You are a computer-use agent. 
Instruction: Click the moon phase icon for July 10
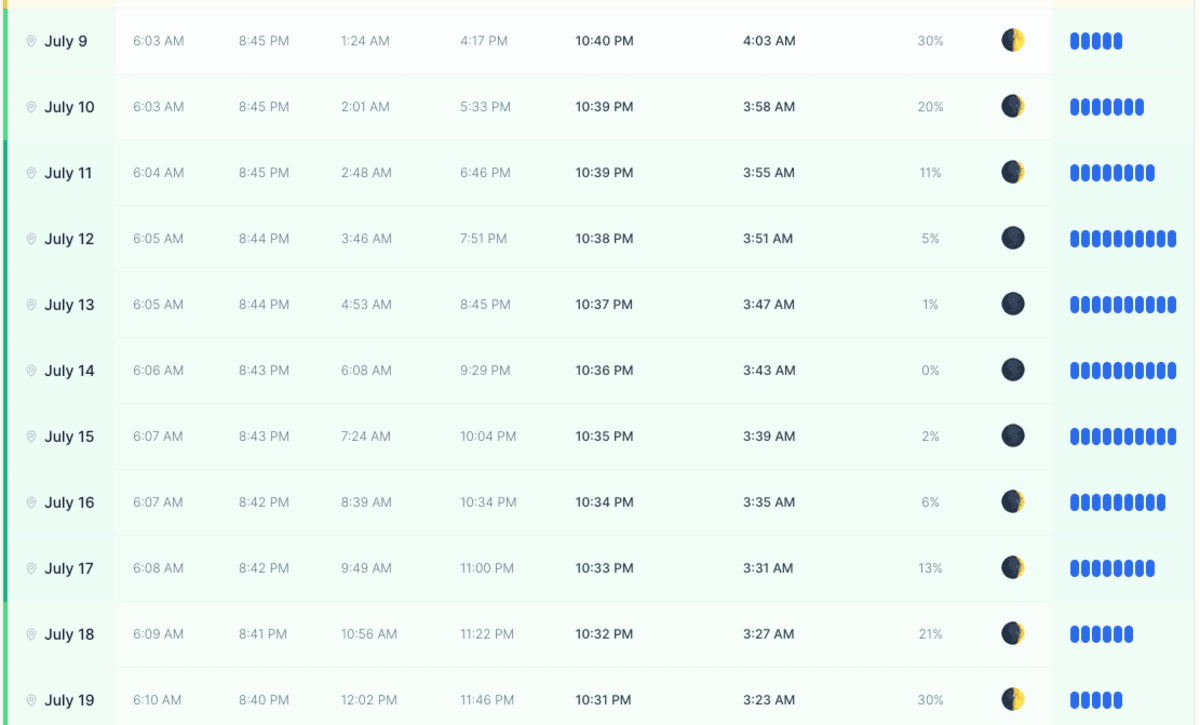1013,107
